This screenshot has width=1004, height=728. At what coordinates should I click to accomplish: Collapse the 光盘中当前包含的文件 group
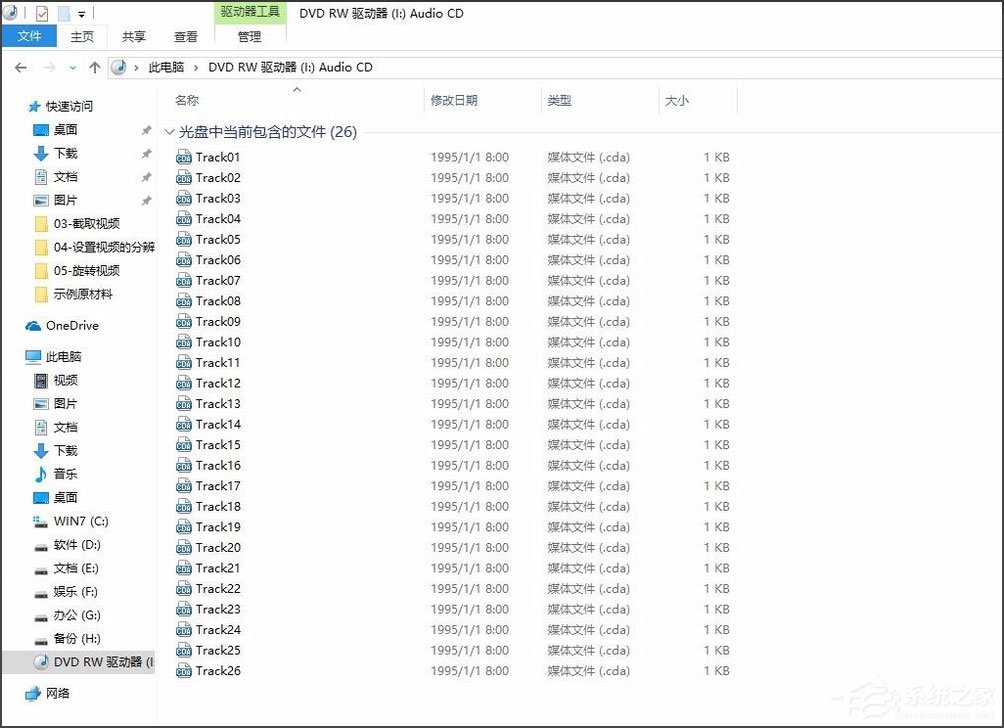click(x=170, y=131)
